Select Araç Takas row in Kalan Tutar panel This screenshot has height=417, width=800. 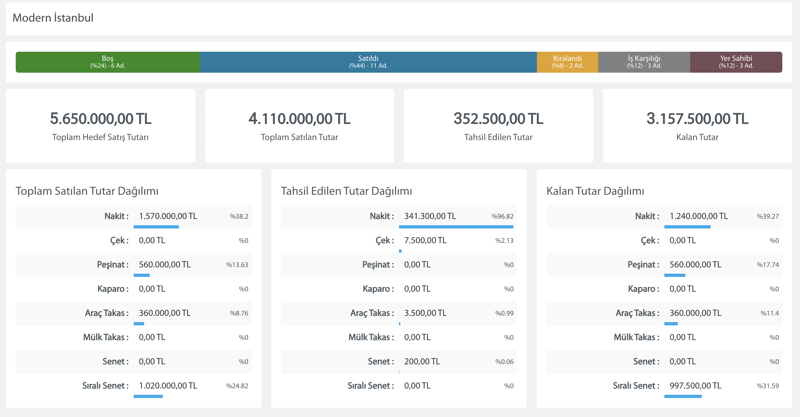tap(663, 313)
